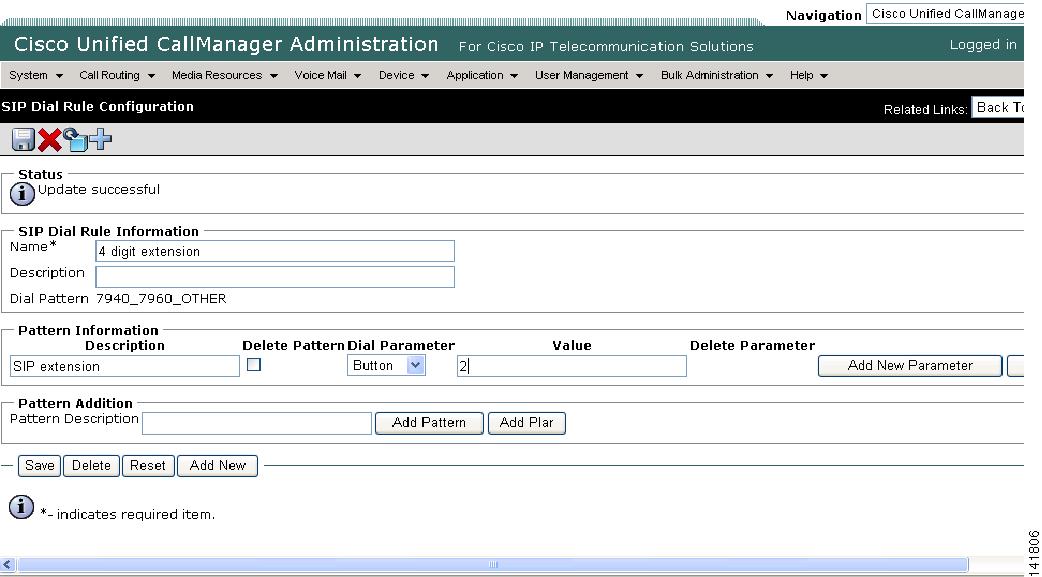Open the Media Resources menu
Screen dimensions: 1042x577
[x=225, y=75]
